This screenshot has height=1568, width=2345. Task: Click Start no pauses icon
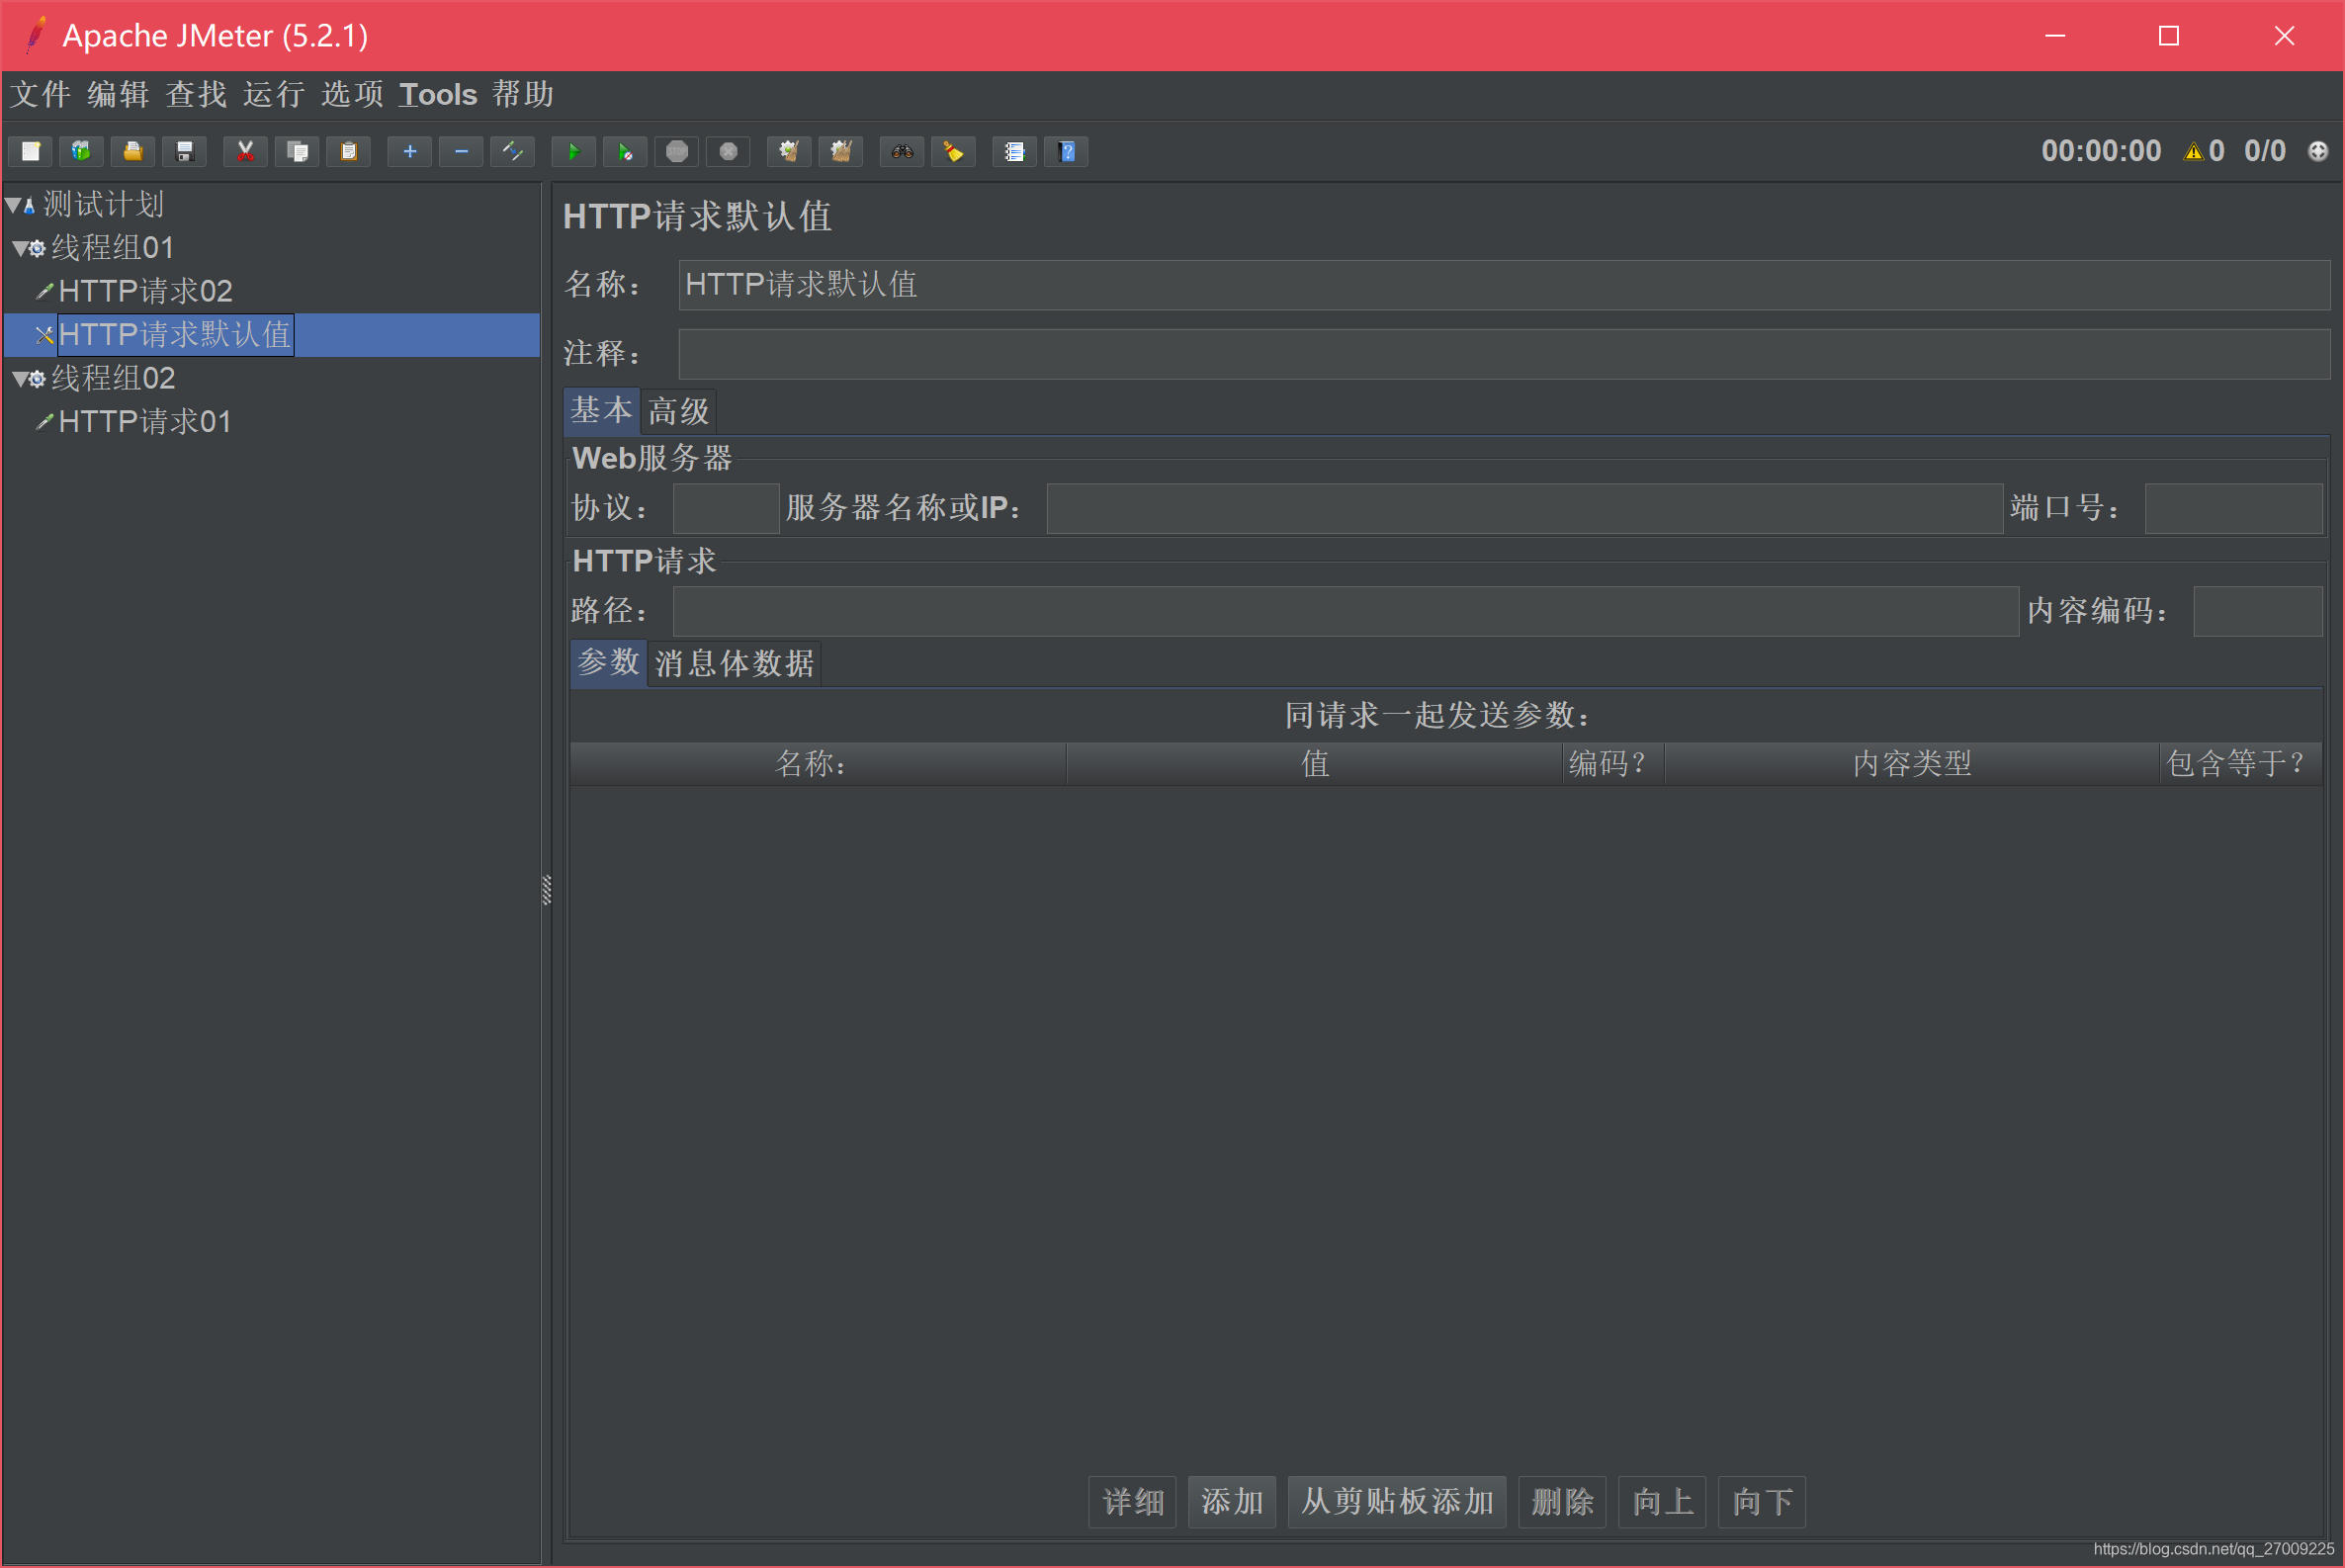pos(625,152)
